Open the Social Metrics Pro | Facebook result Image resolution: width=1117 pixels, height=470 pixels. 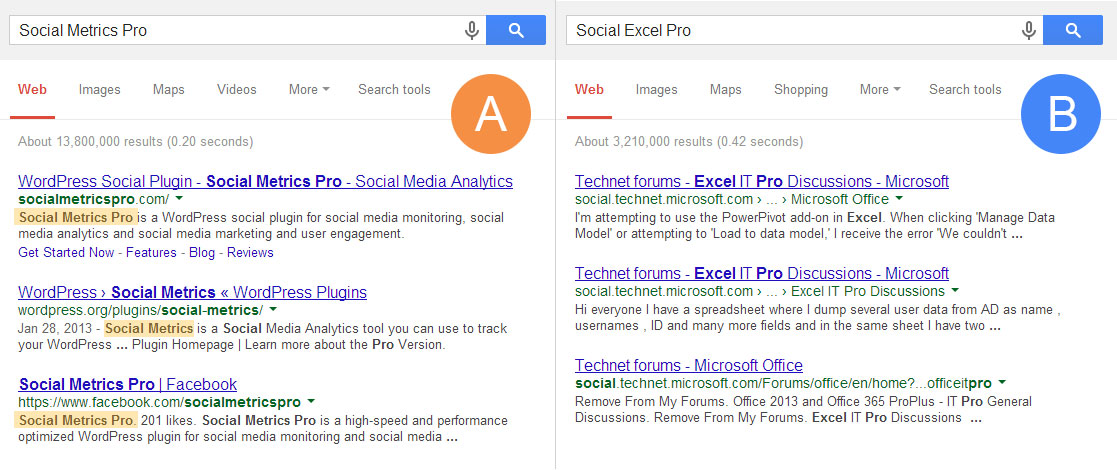[128, 385]
